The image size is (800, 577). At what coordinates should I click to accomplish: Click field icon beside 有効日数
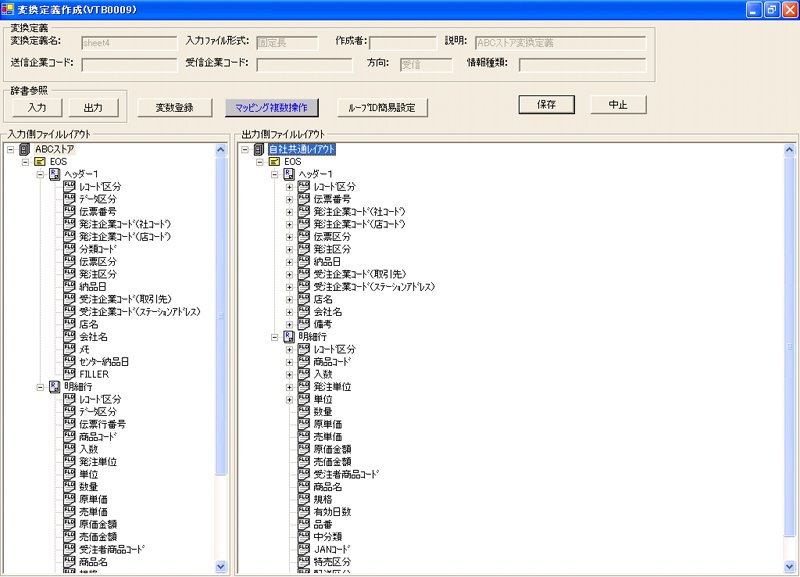click(x=304, y=512)
